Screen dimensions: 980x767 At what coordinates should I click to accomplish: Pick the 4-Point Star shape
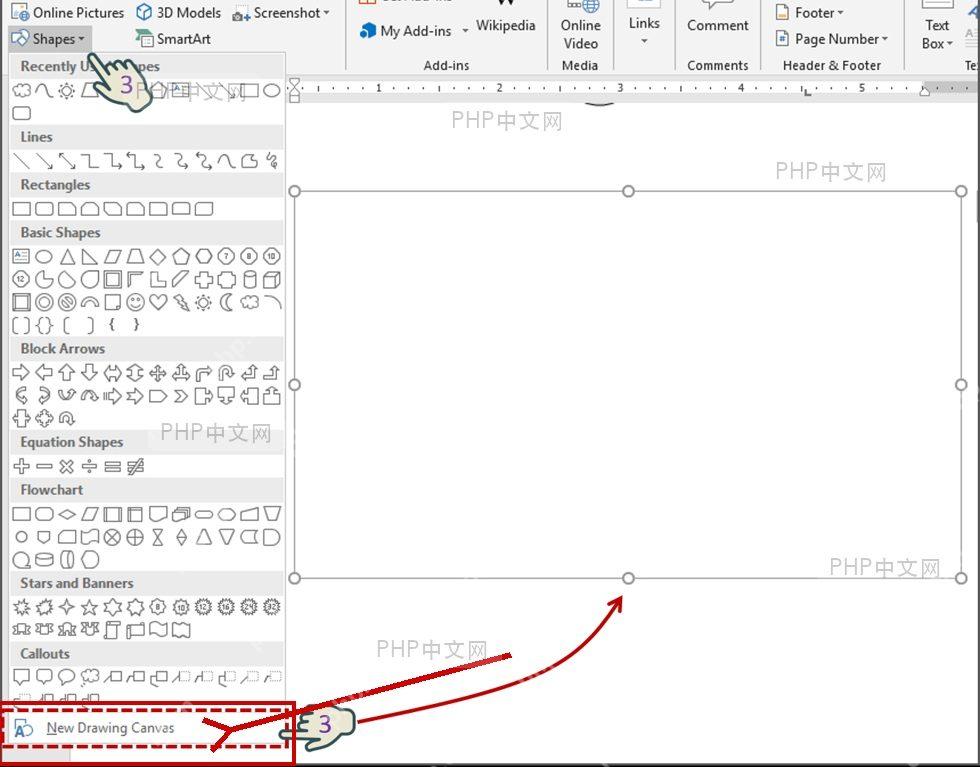67,606
